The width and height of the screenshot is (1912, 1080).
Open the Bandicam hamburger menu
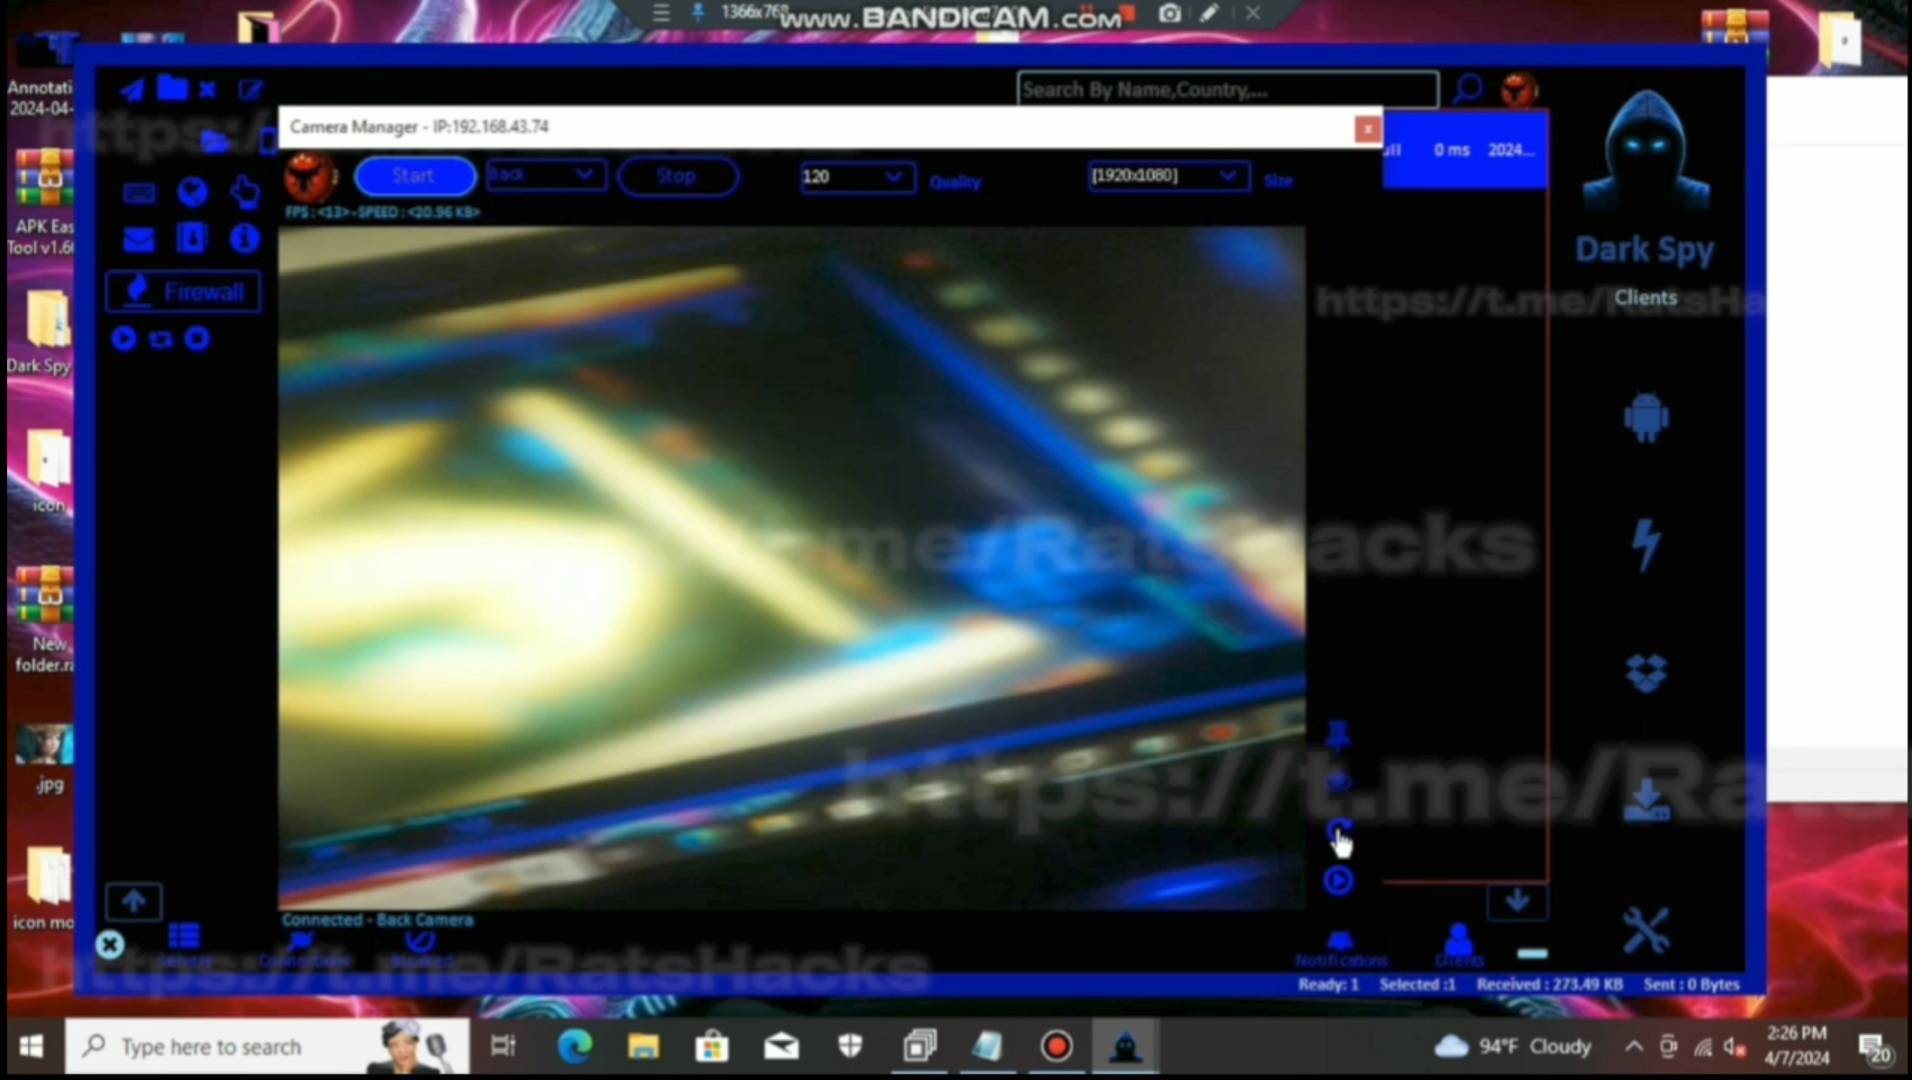pyautogui.click(x=661, y=14)
